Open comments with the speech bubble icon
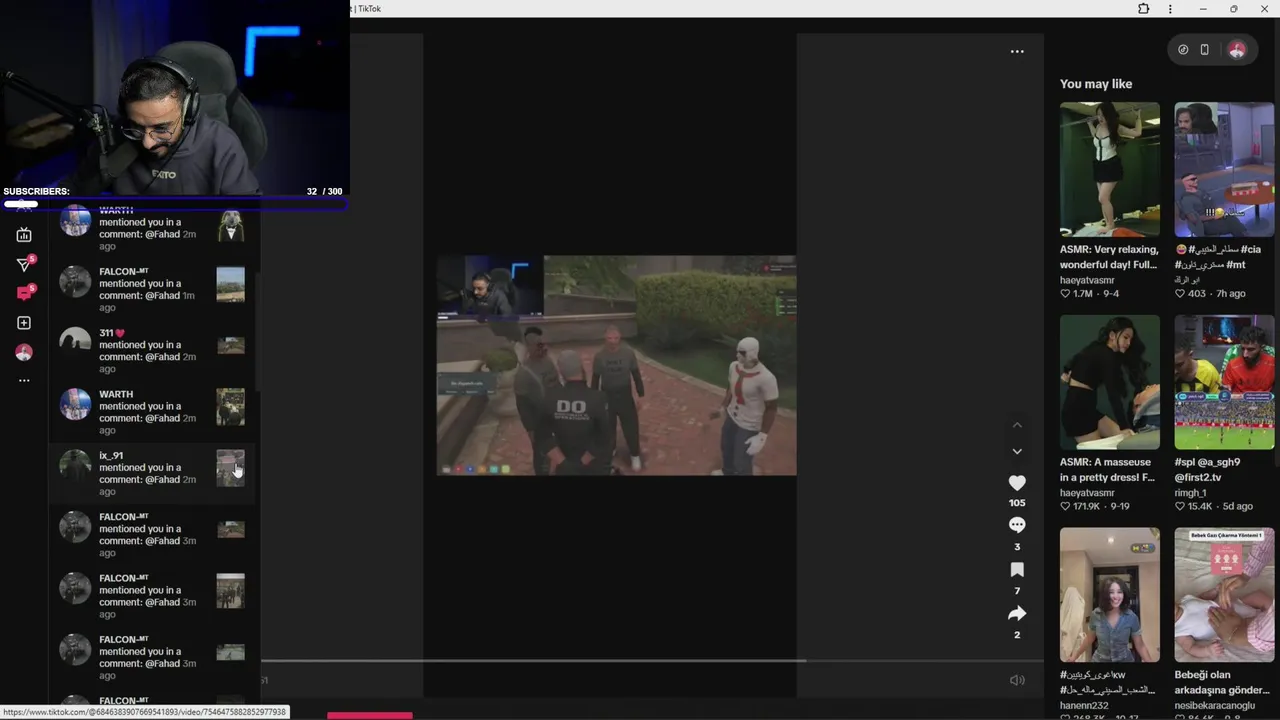The image size is (1280, 720). (1017, 526)
